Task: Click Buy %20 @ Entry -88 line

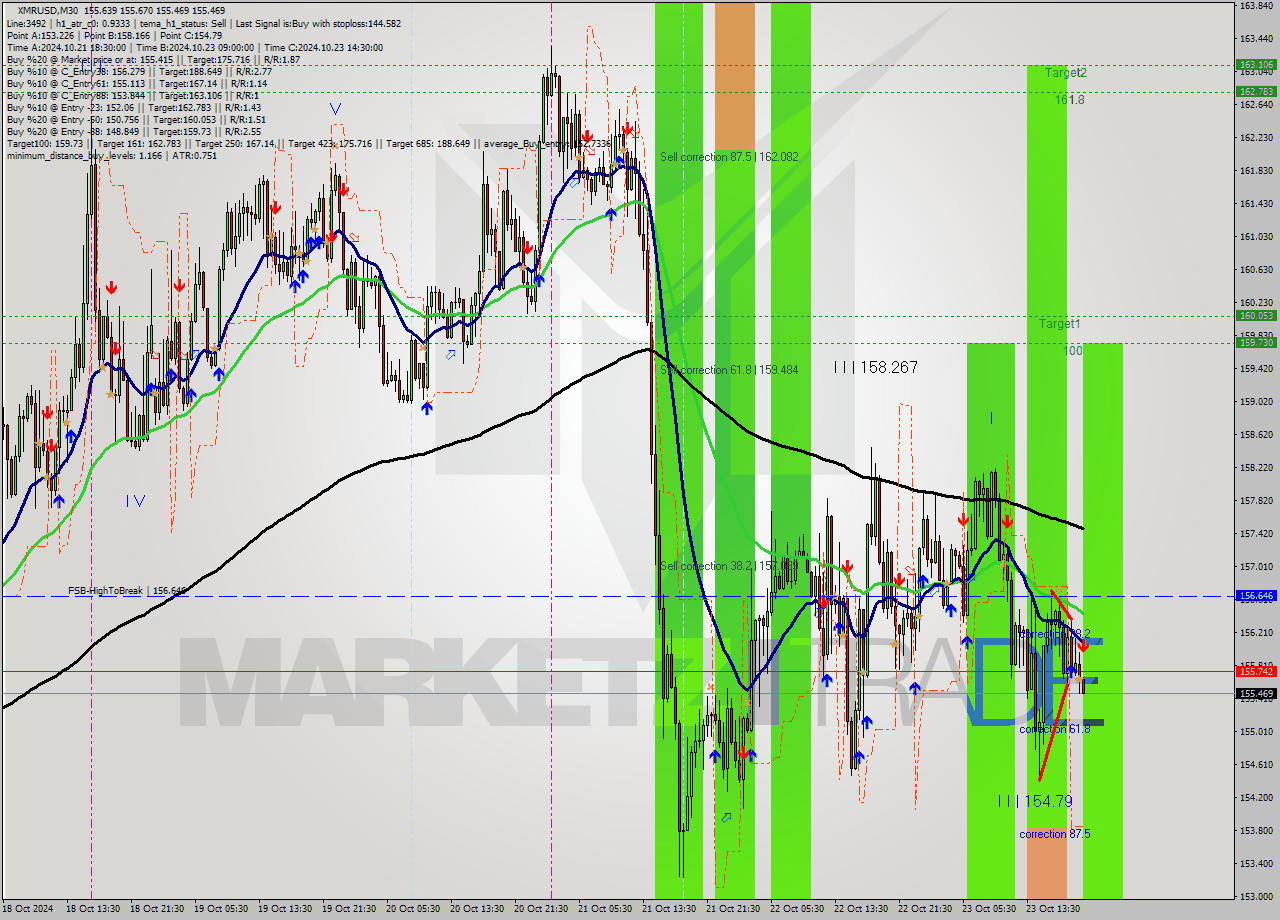Action: click(134, 132)
